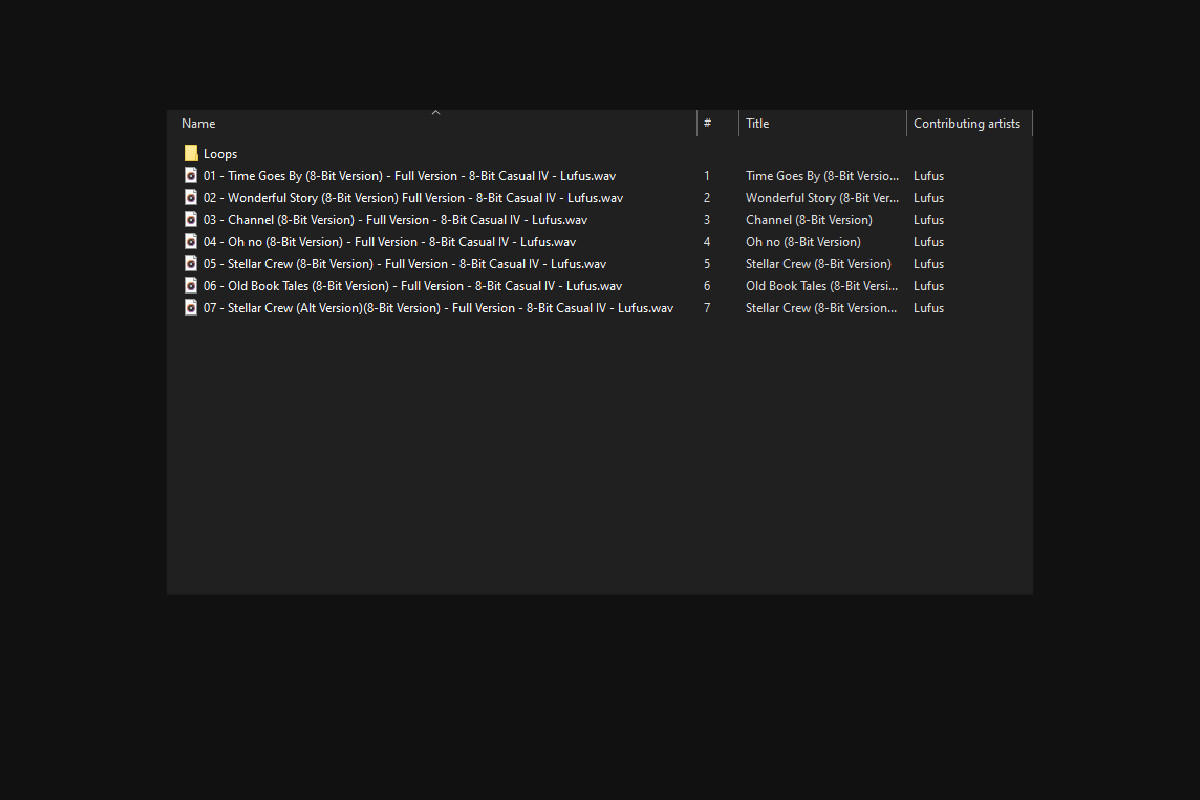
Task: Select file name 05 - Stellar Crew (8-Bit Version)
Action: point(405,264)
